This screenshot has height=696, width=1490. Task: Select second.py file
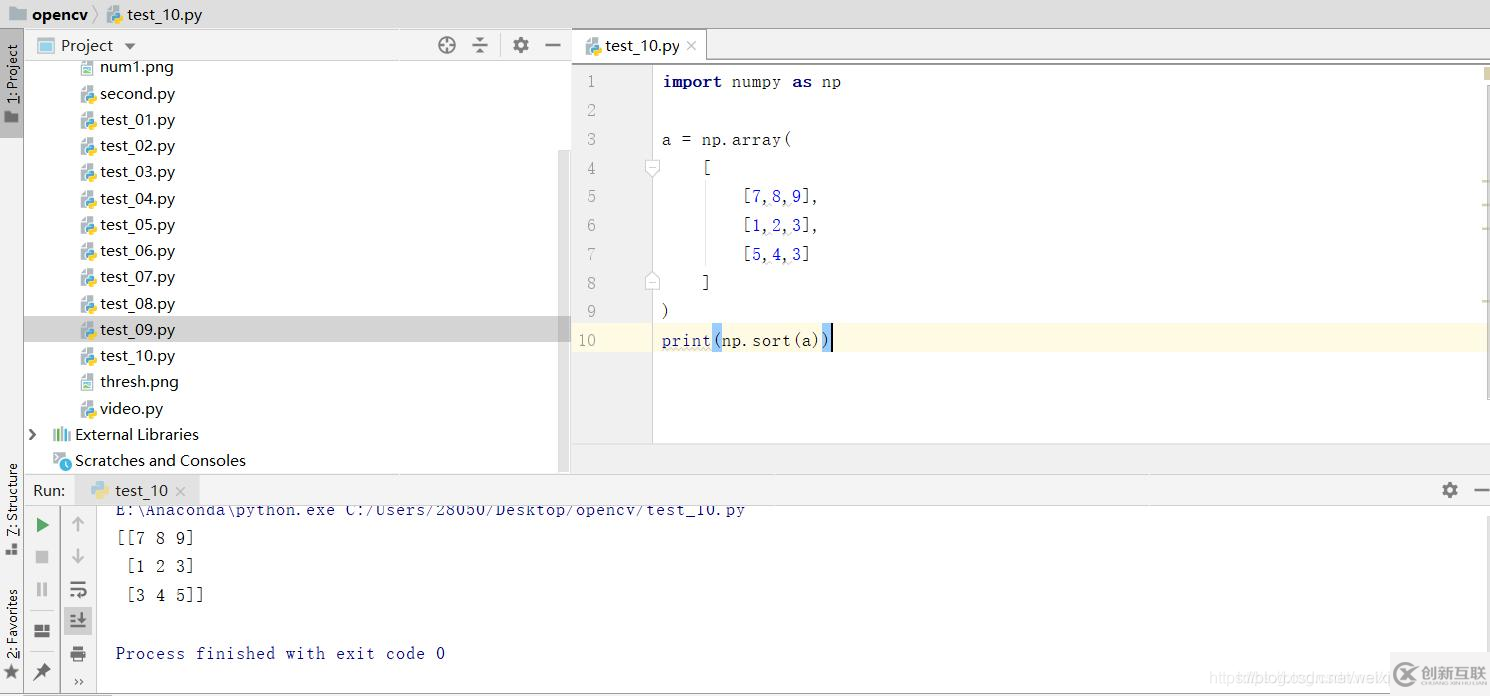tap(137, 93)
